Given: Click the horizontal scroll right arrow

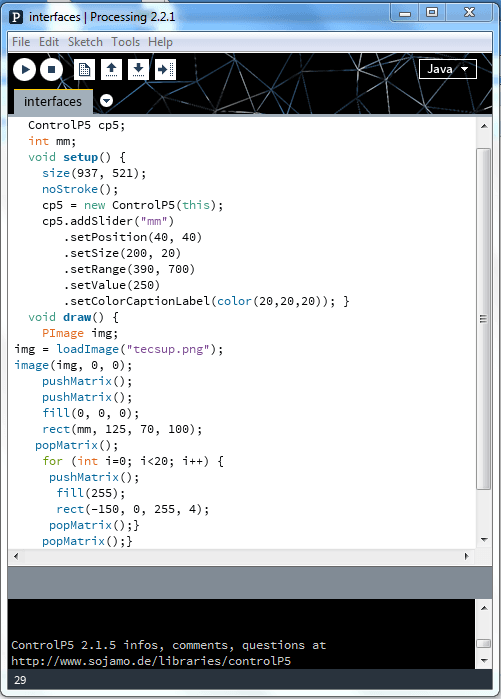Looking at the screenshot, I should tap(467, 556).
